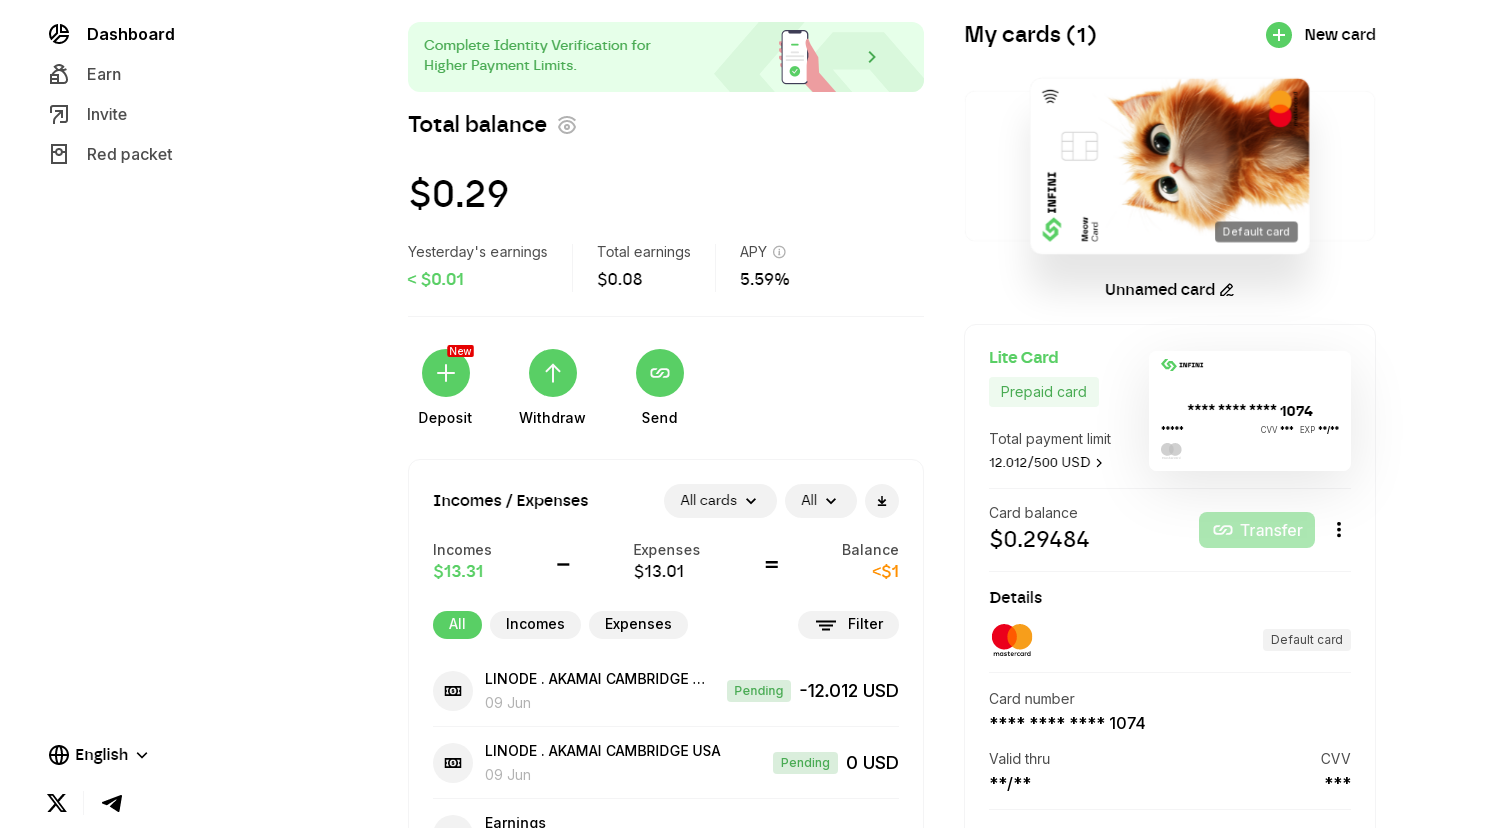Click the green New card plus icon
This screenshot has width=1496, height=828.
1279,35
